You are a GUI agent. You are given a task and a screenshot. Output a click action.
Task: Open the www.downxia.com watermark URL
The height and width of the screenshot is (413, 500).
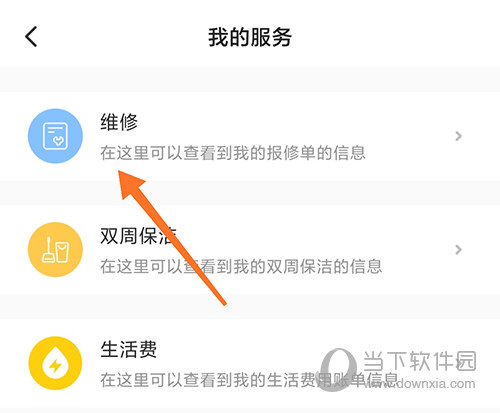(x=421, y=384)
